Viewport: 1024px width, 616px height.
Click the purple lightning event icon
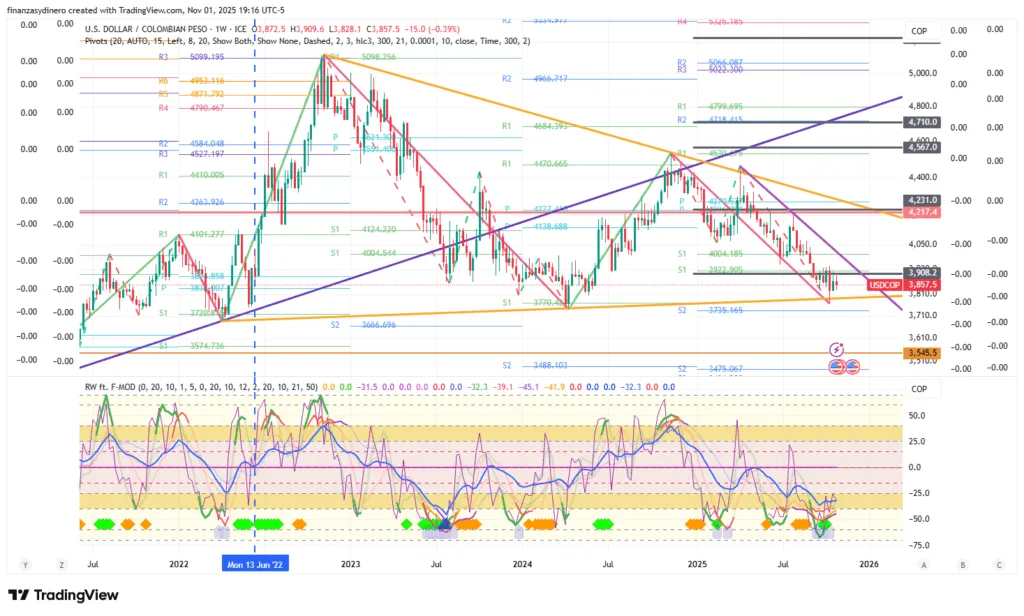coord(838,349)
